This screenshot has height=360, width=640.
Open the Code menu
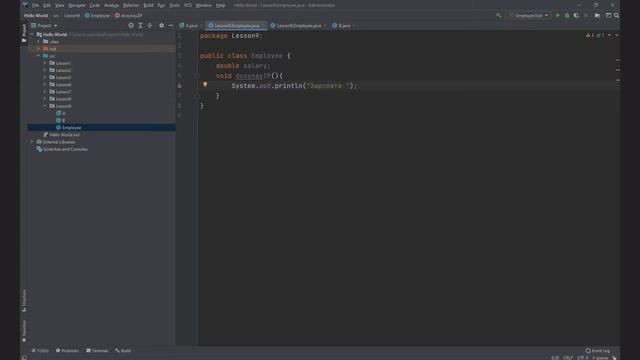click(95, 5)
